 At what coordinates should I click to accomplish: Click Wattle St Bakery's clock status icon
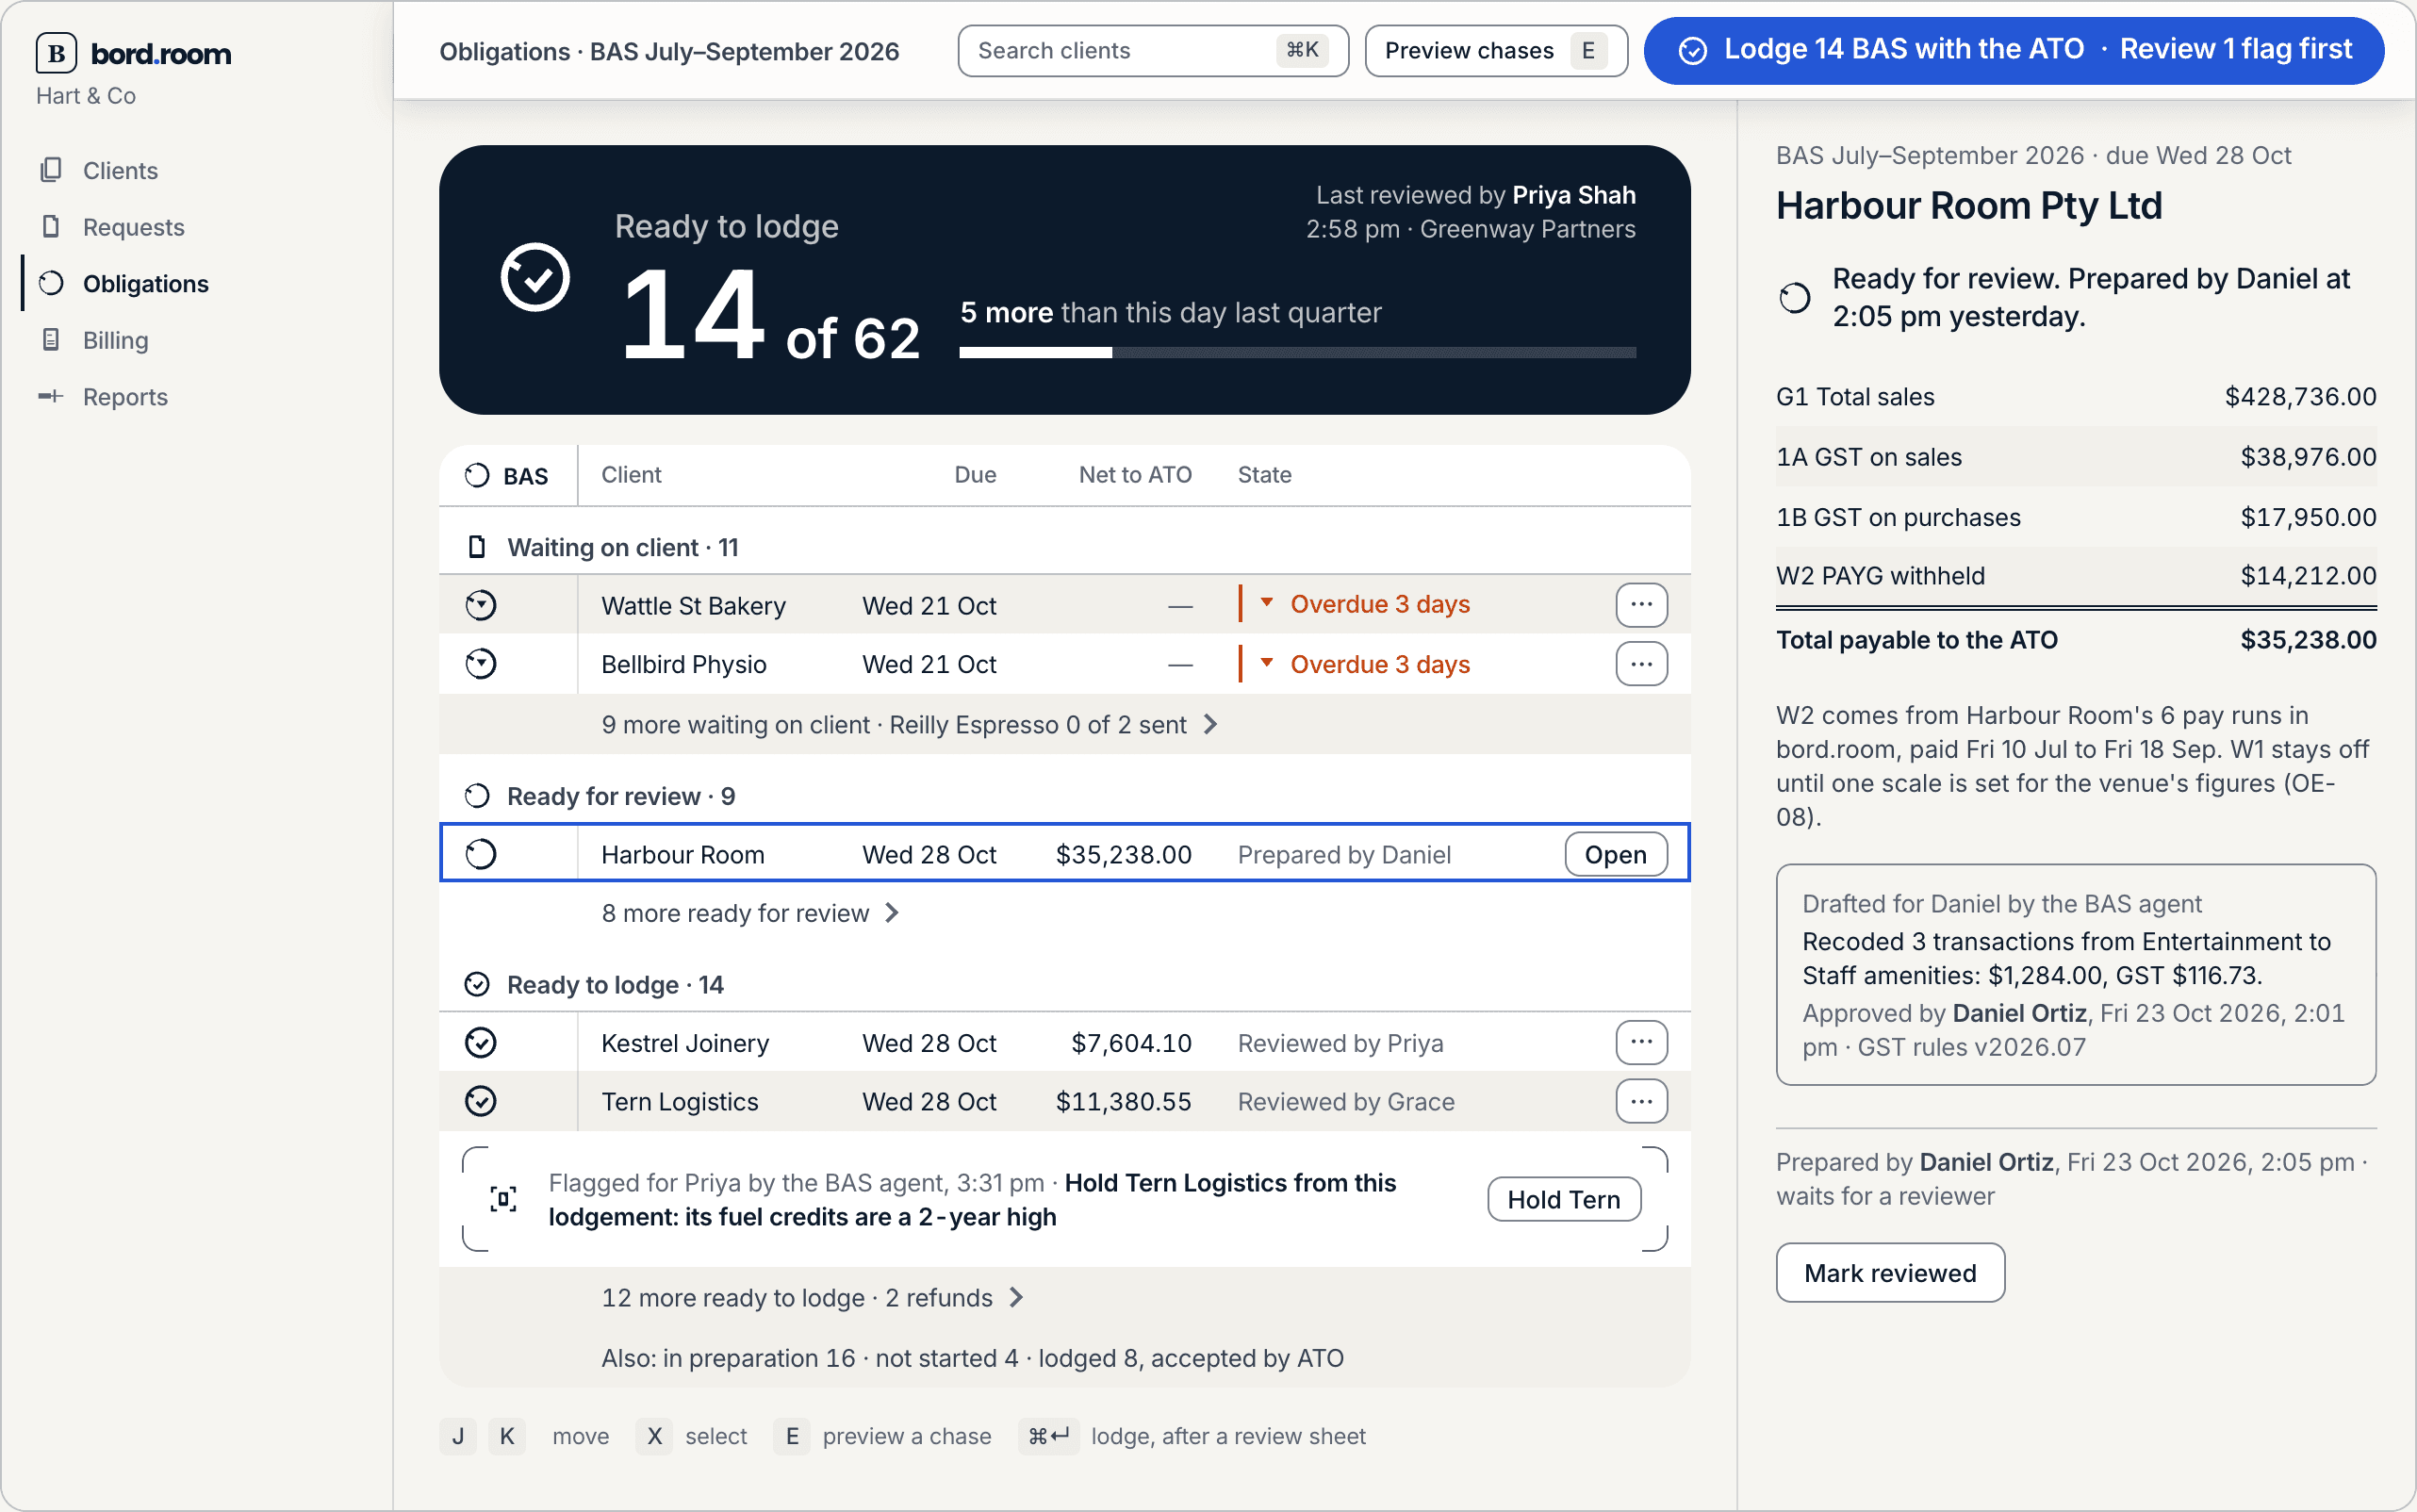tap(481, 605)
